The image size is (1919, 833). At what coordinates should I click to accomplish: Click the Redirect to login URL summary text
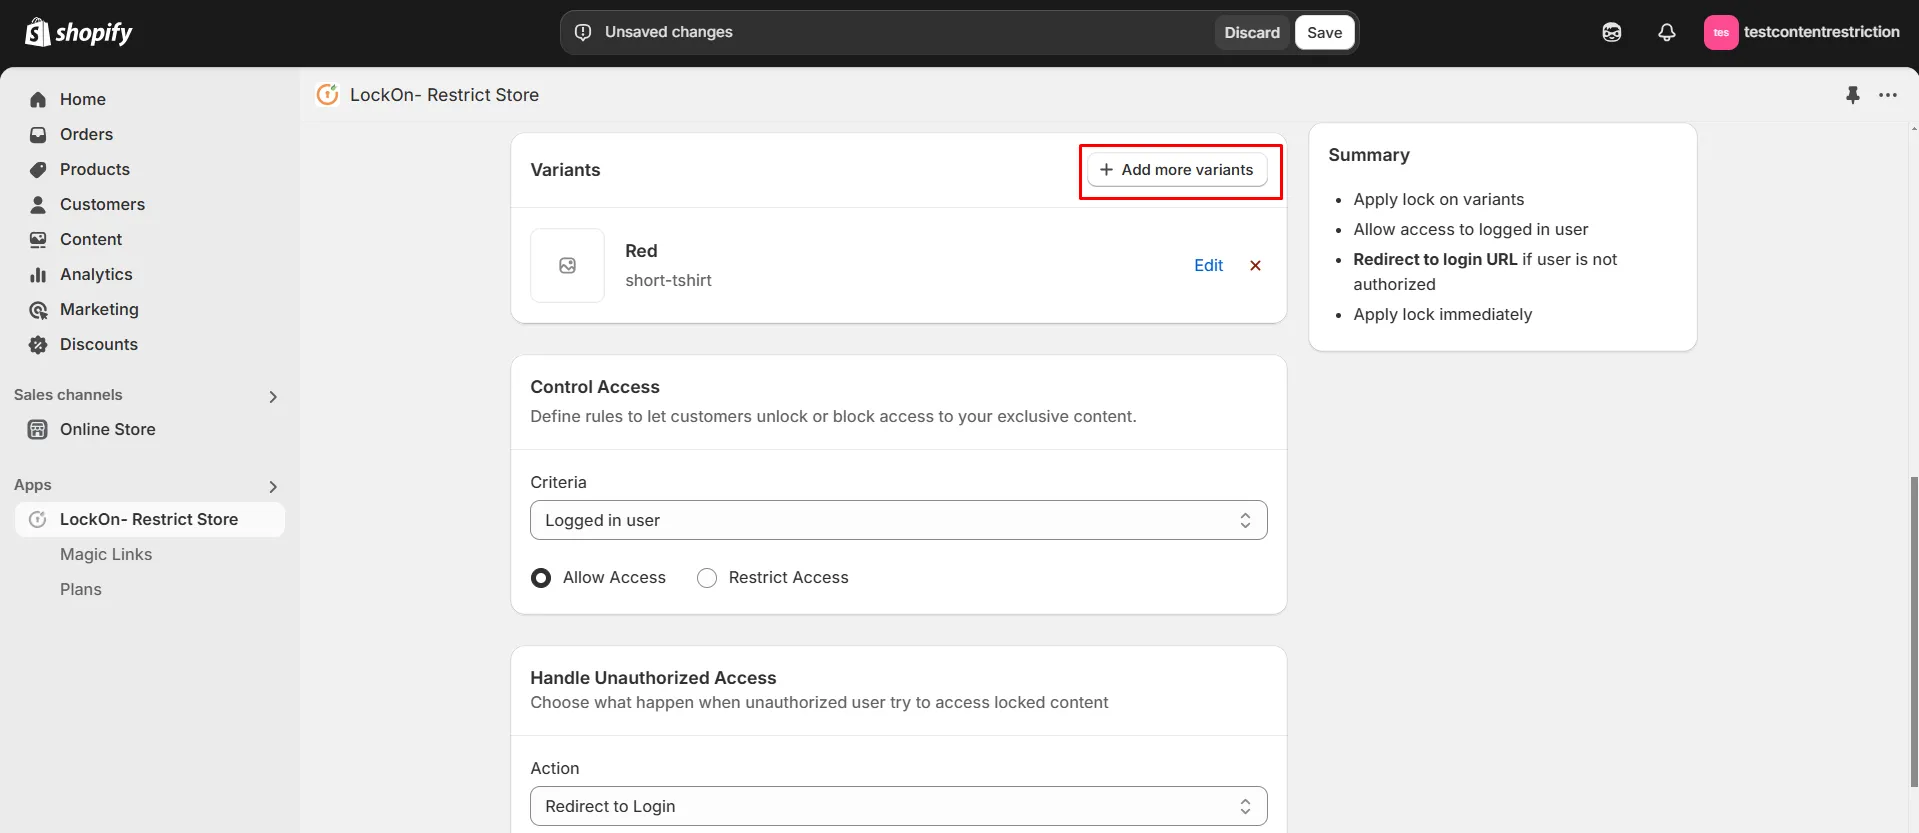point(1435,259)
